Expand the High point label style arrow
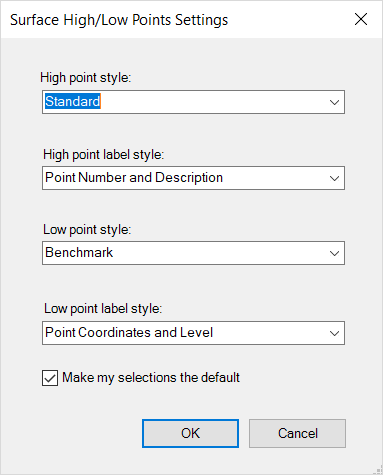 [x=334, y=178]
